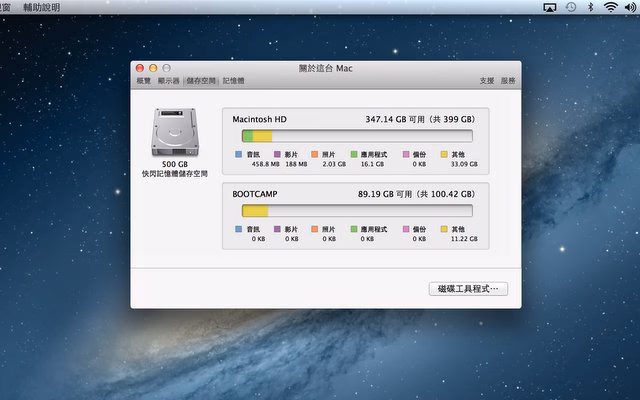Click the purple 影片 swatch under Macintosh HD
The image size is (640, 400).
click(277, 154)
